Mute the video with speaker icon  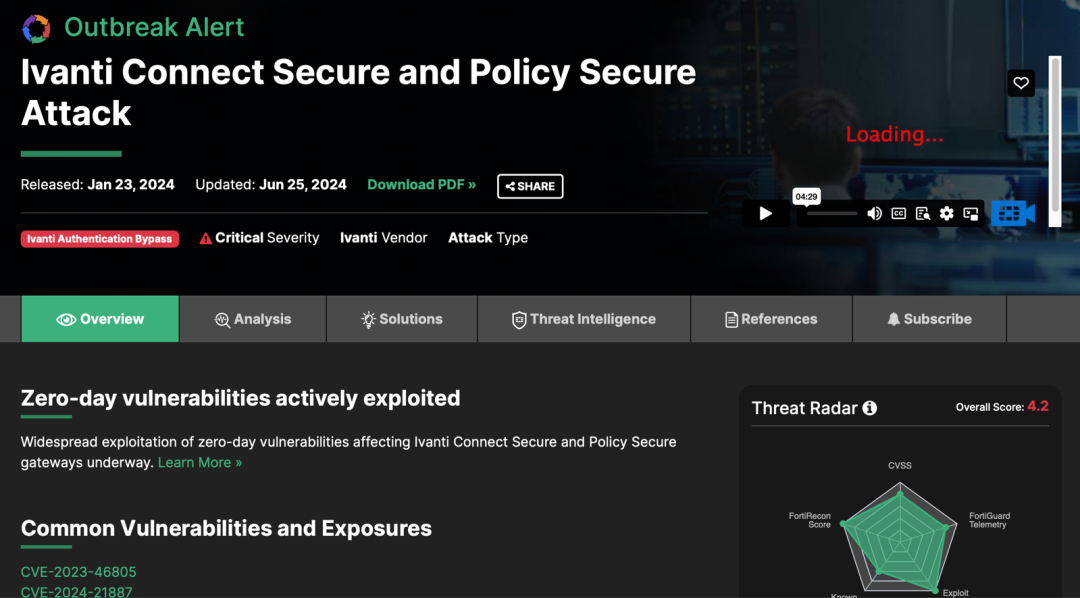[x=874, y=214]
